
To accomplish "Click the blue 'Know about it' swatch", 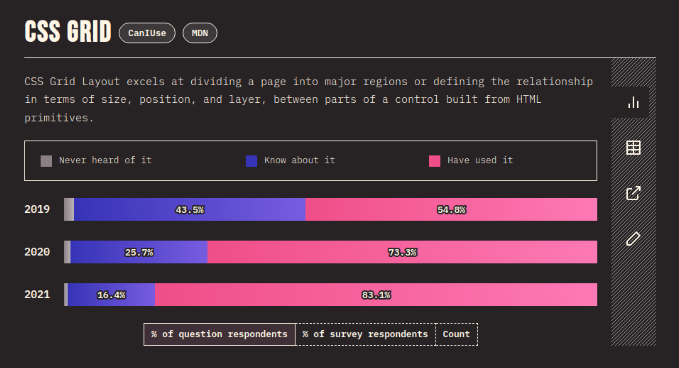I will (x=252, y=161).
